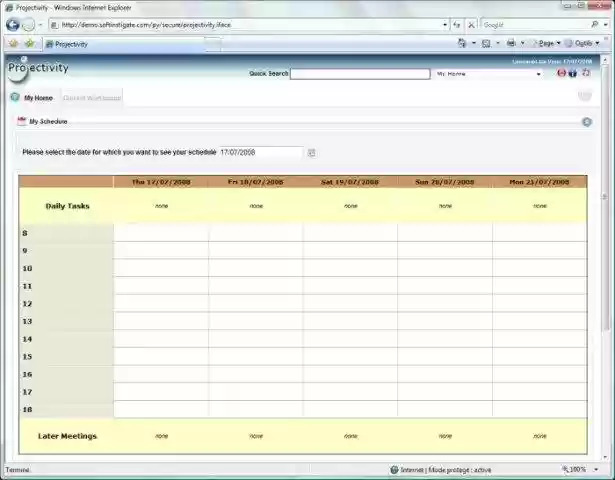
Task: Click the RSS Feeds toolbar icon
Action: tap(486, 43)
